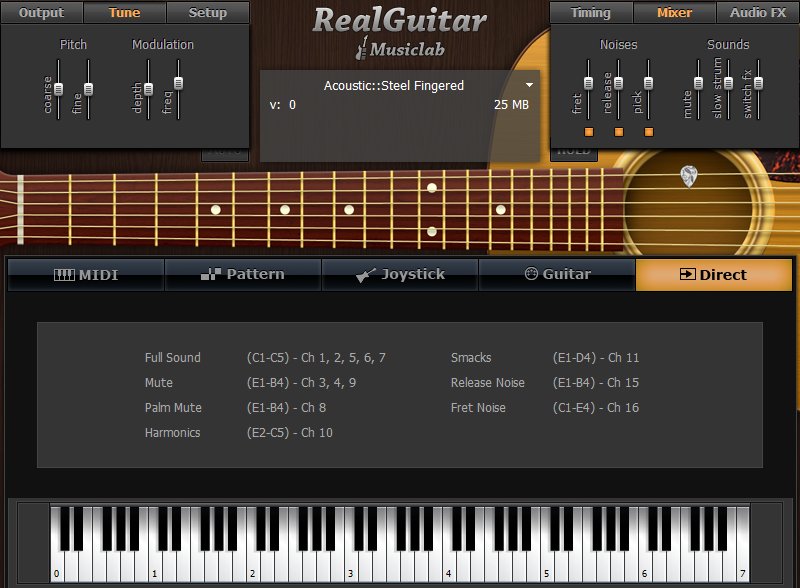Click the modulation depth slider handle
The image size is (800, 588).
[x=149, y=88]
